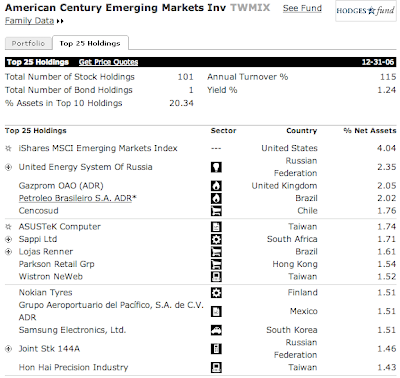The image size is (400, 378).
Task: Click the Hodges fund logo banner
Action: (366, 11)
